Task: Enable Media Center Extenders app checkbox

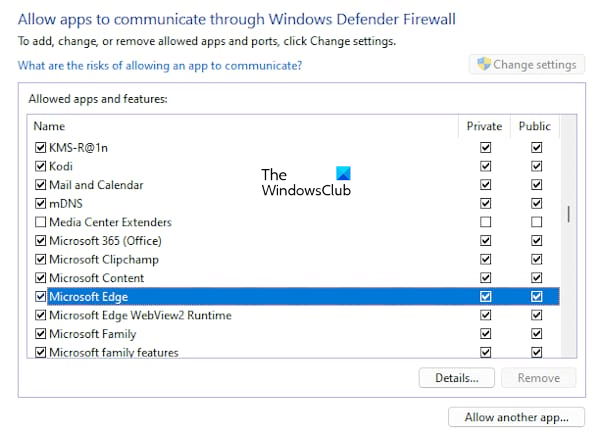Action: click(x=41, y=222)
